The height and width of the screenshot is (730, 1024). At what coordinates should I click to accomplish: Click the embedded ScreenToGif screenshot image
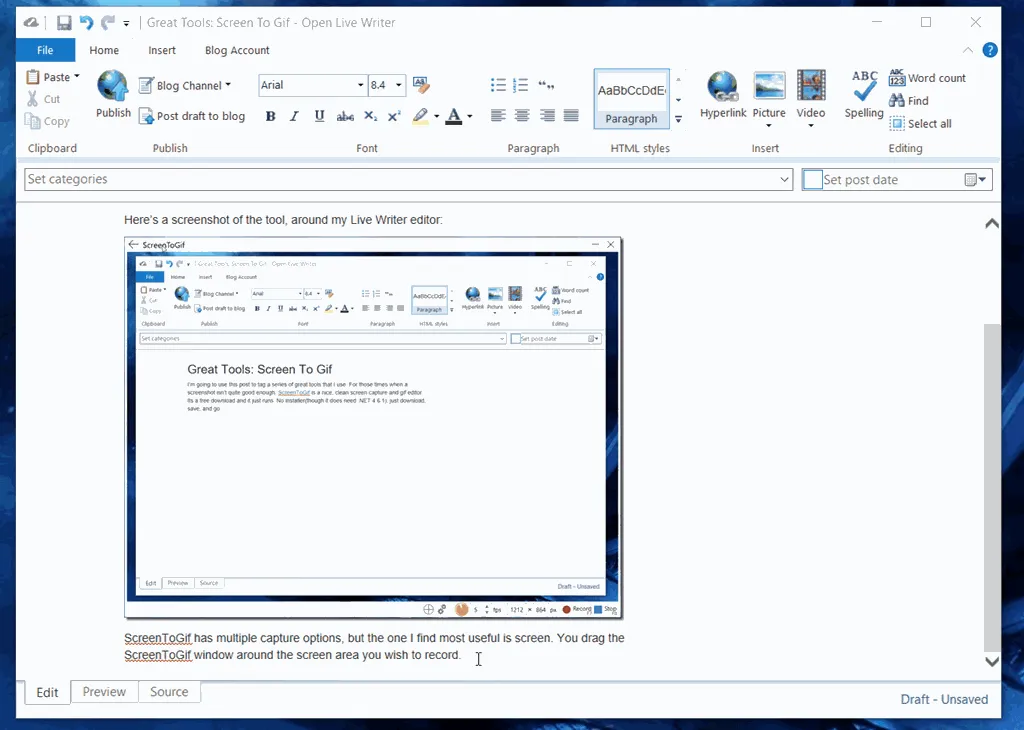(x=373, y=427)
